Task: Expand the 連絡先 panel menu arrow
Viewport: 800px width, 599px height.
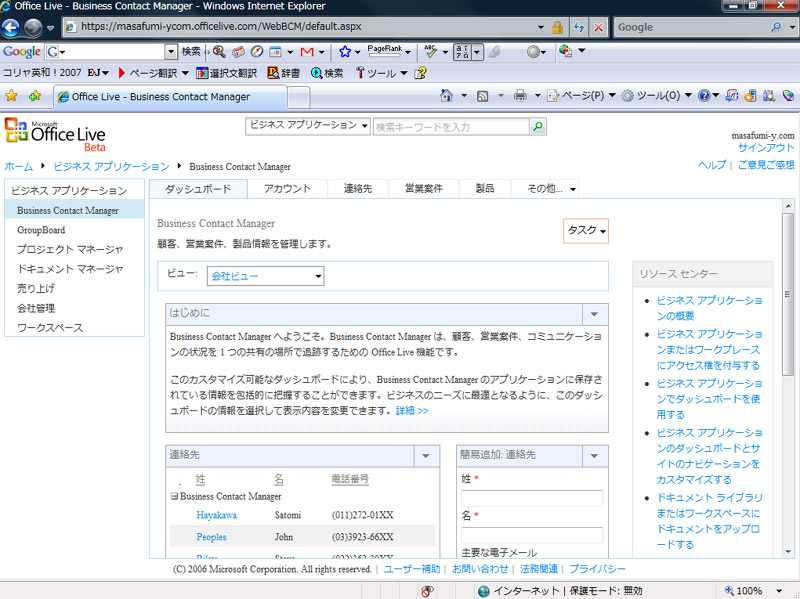Action: coord(426,456)
